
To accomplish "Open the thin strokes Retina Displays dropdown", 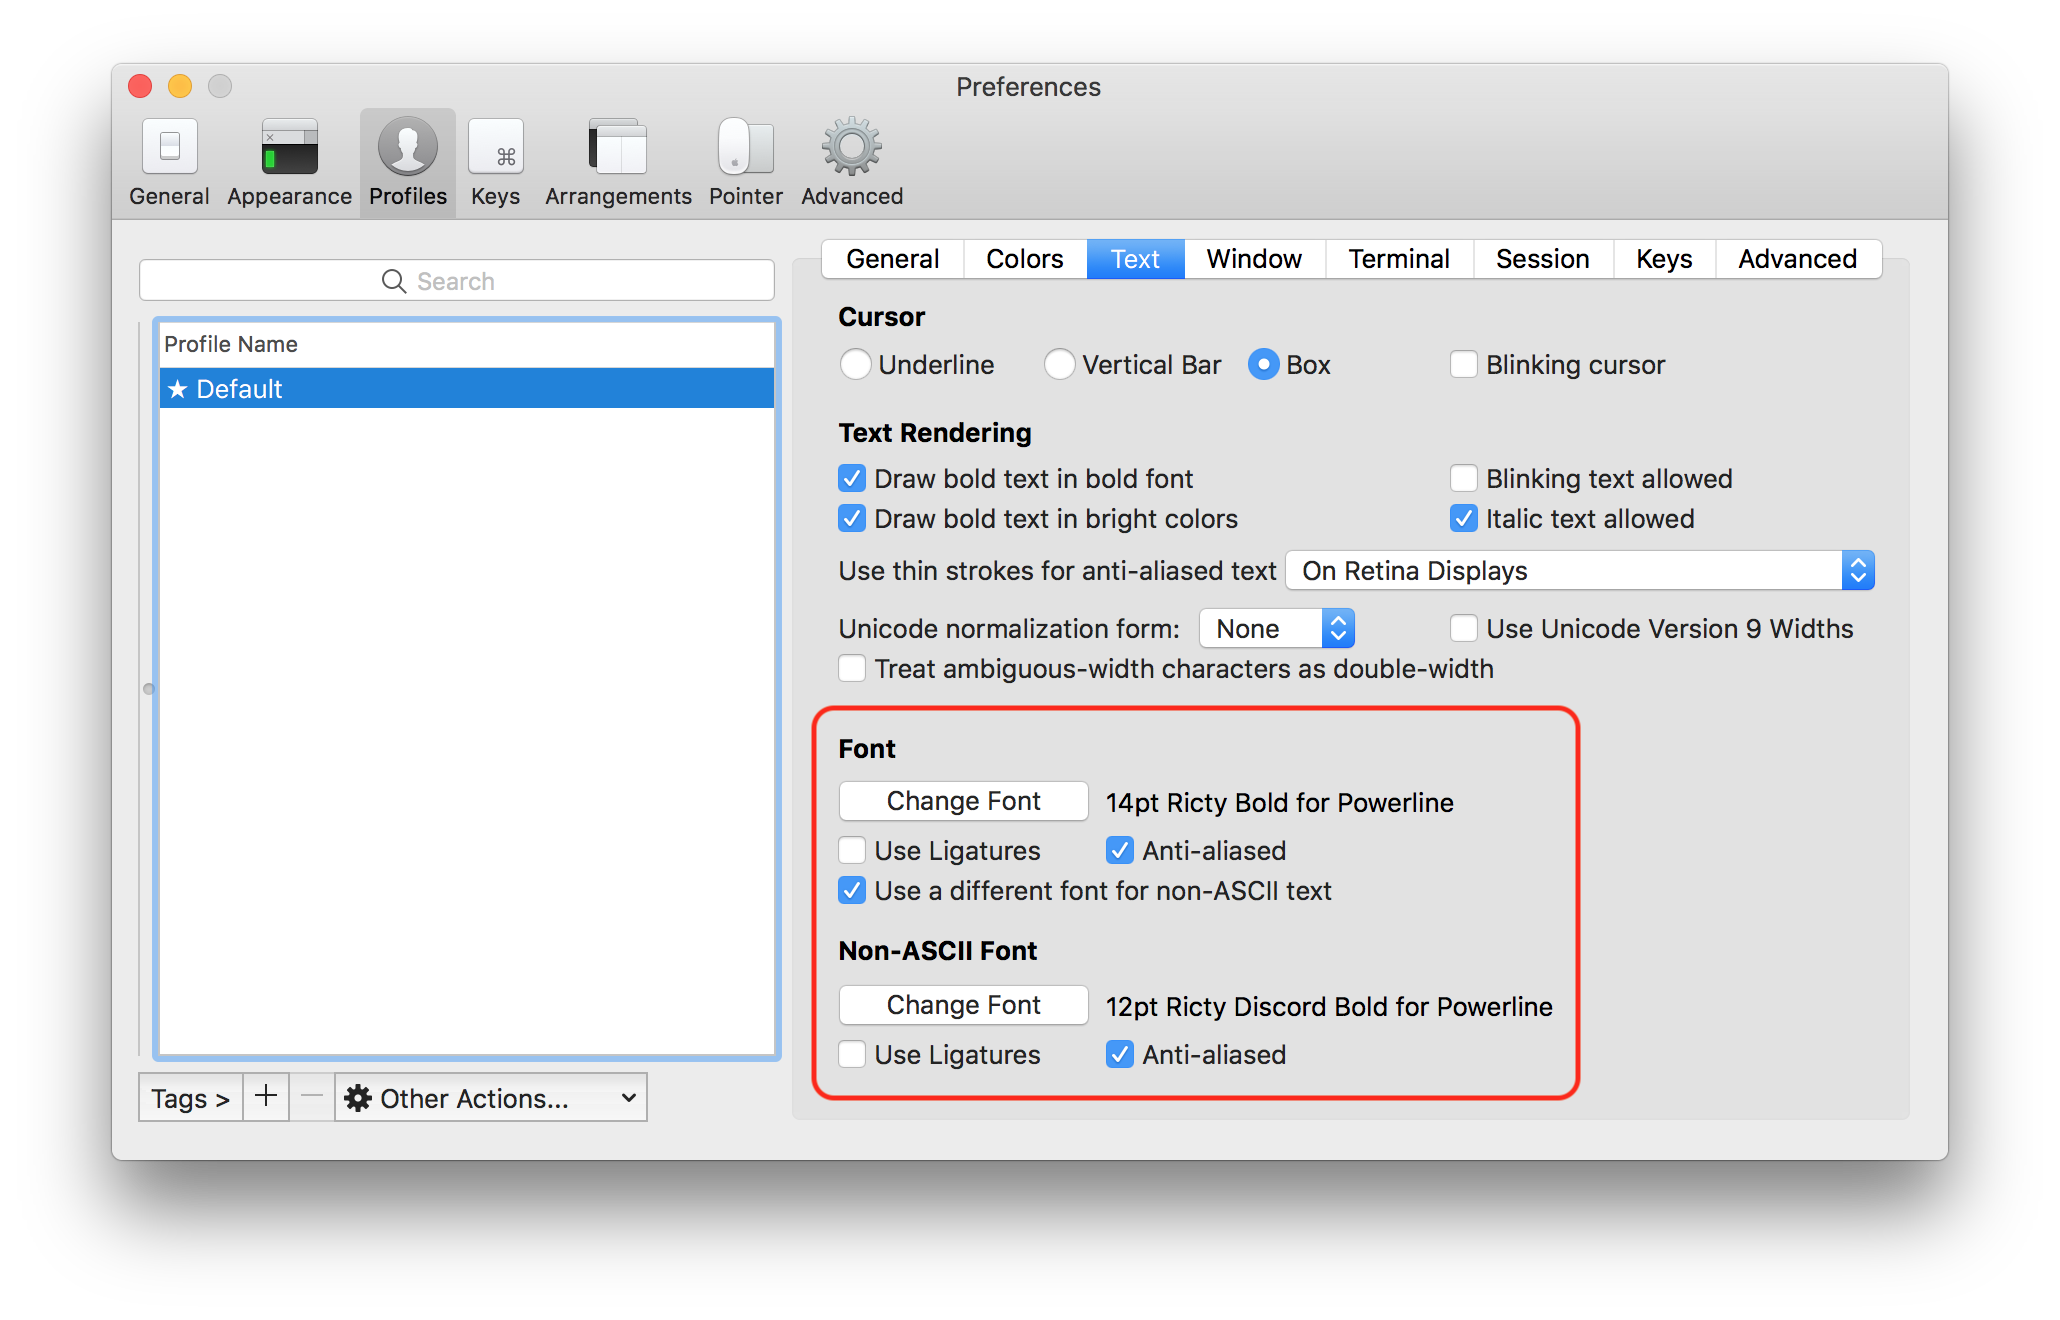I will coord(1579,571).
